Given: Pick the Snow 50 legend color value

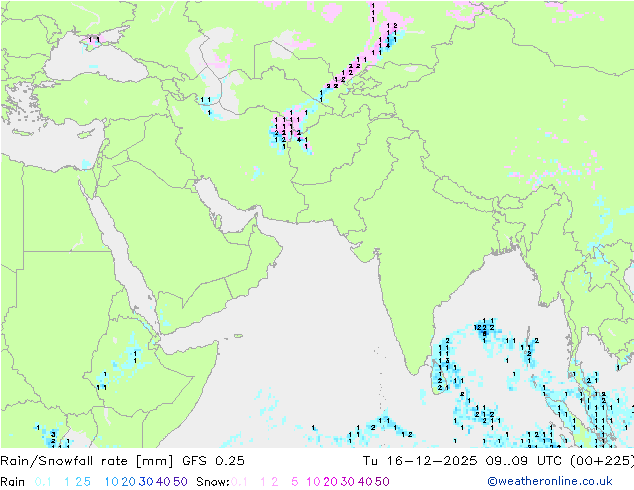Looking at the screenshot, I should tap(383, 482).
